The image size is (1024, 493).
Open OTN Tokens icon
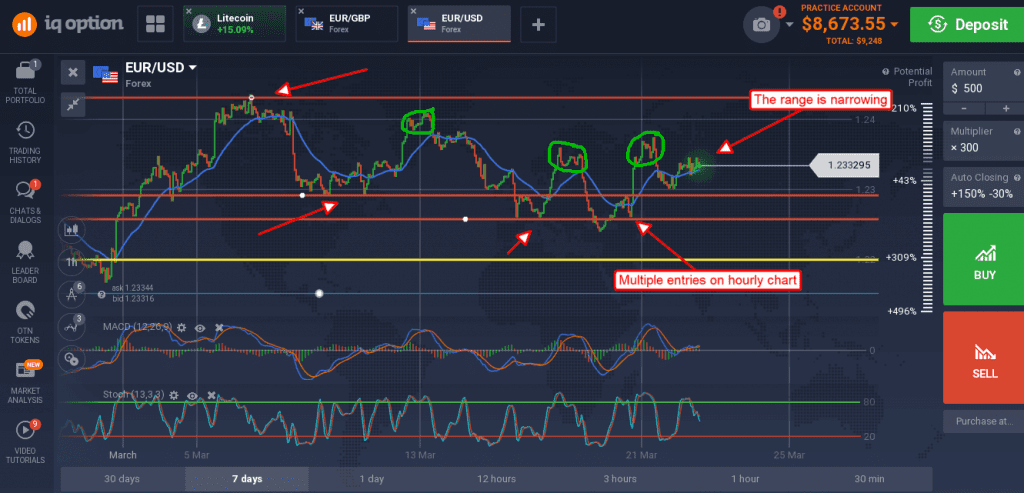tap(25, 310)
